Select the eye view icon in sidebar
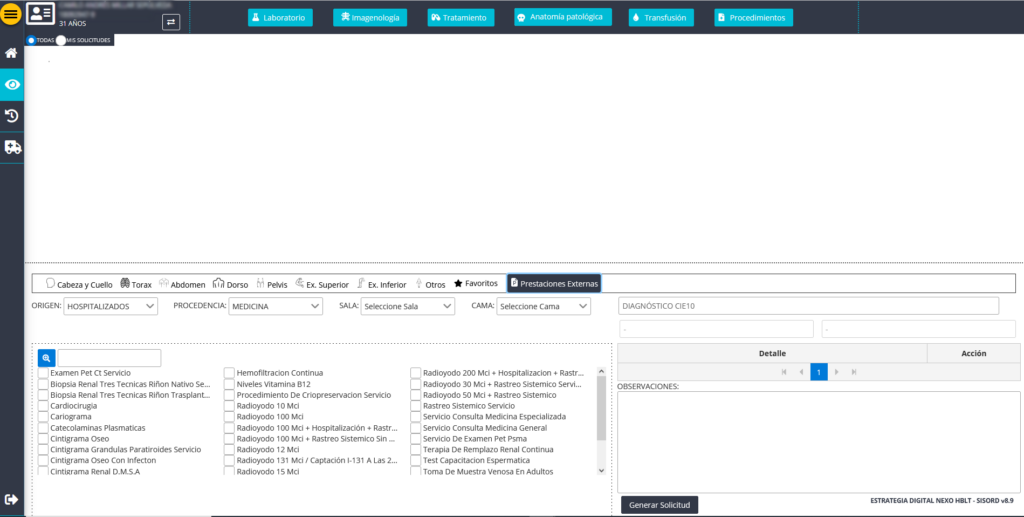 point(12,85)
